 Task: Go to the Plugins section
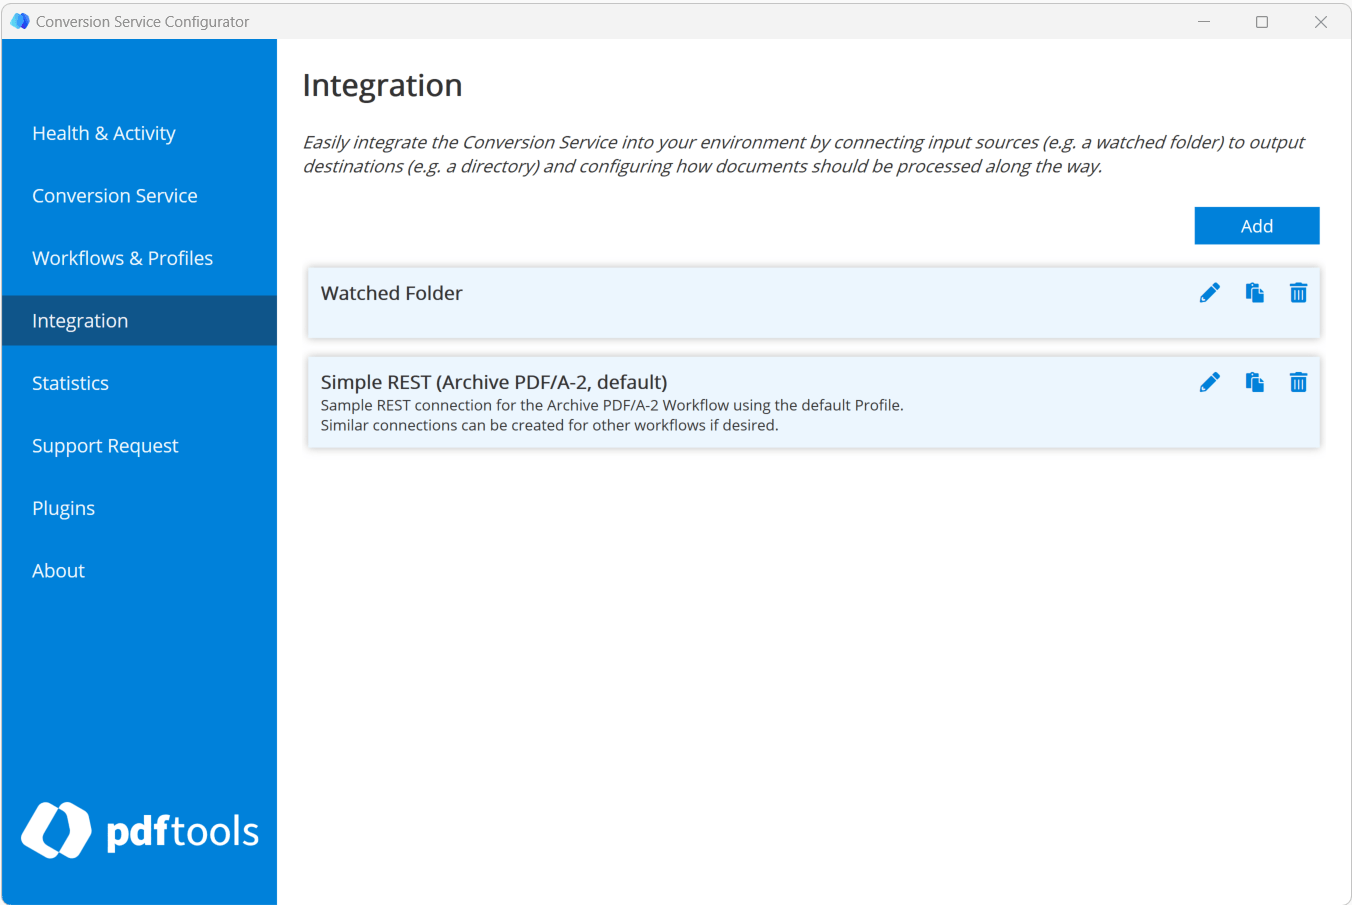pyautogui.click(x=63, y=507)
